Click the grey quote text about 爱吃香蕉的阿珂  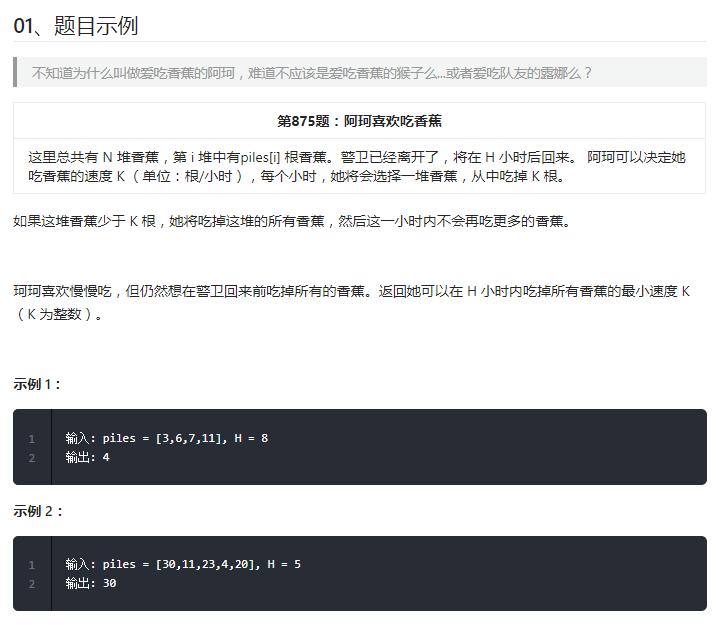point(311,73)
